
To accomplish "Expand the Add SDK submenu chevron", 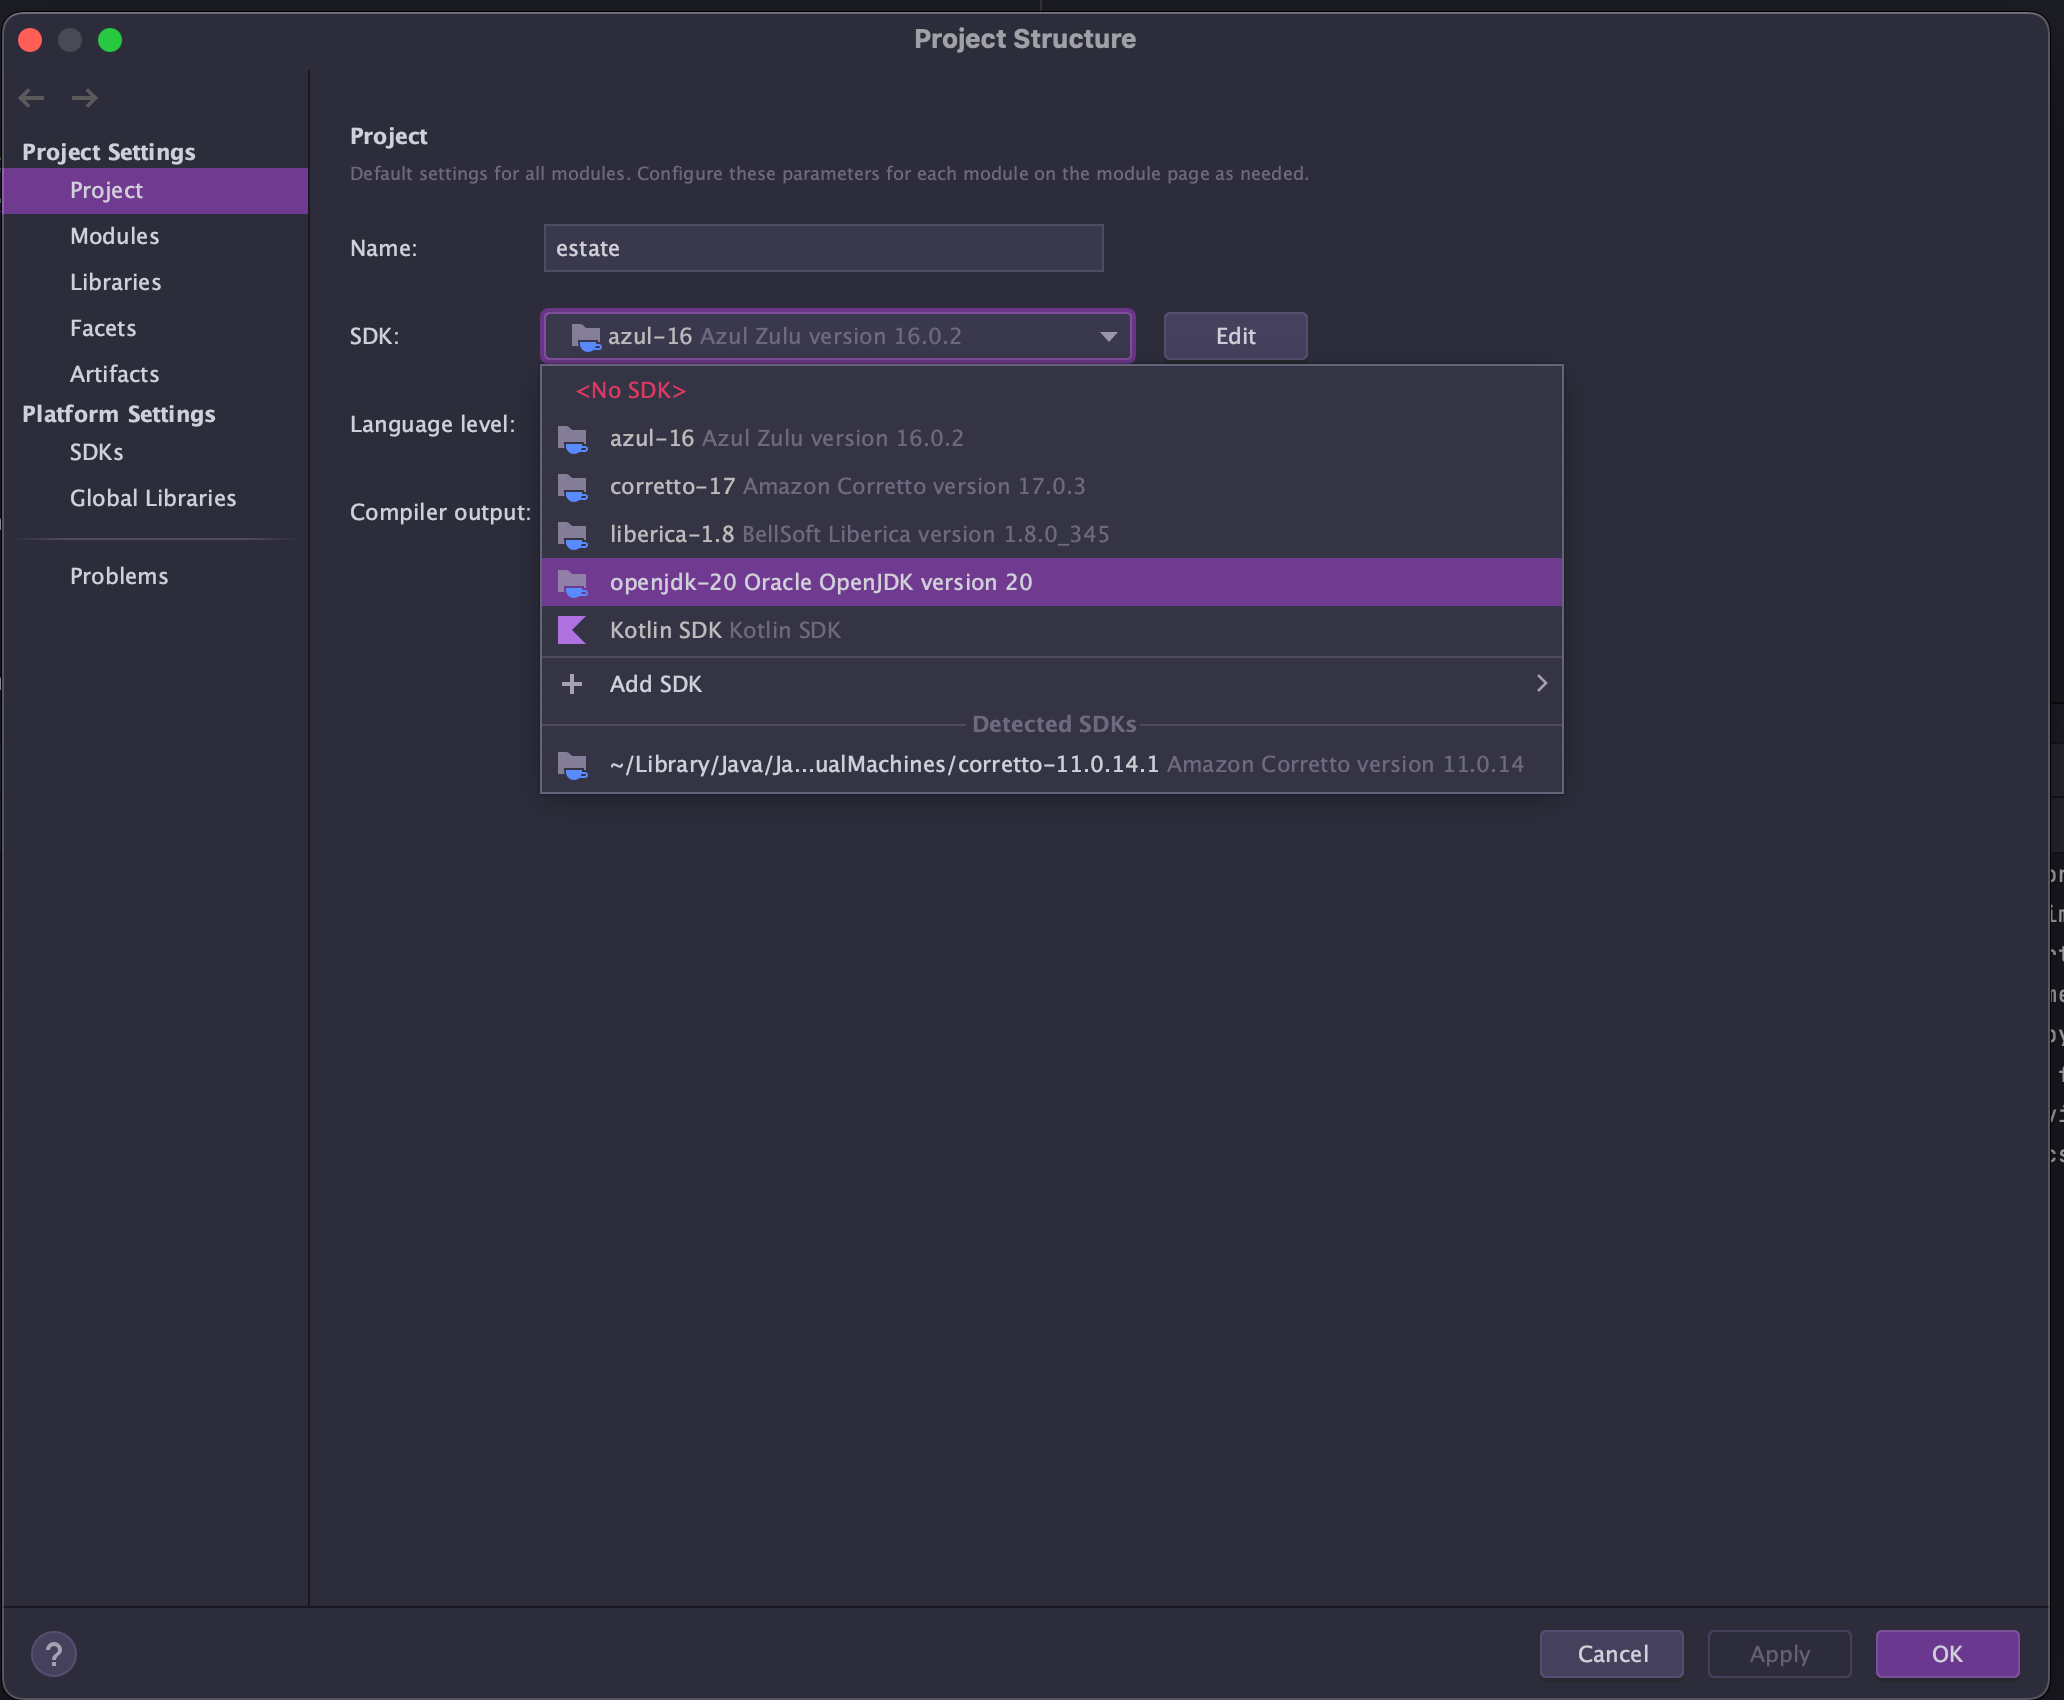I will click(x=1541, y=683).
